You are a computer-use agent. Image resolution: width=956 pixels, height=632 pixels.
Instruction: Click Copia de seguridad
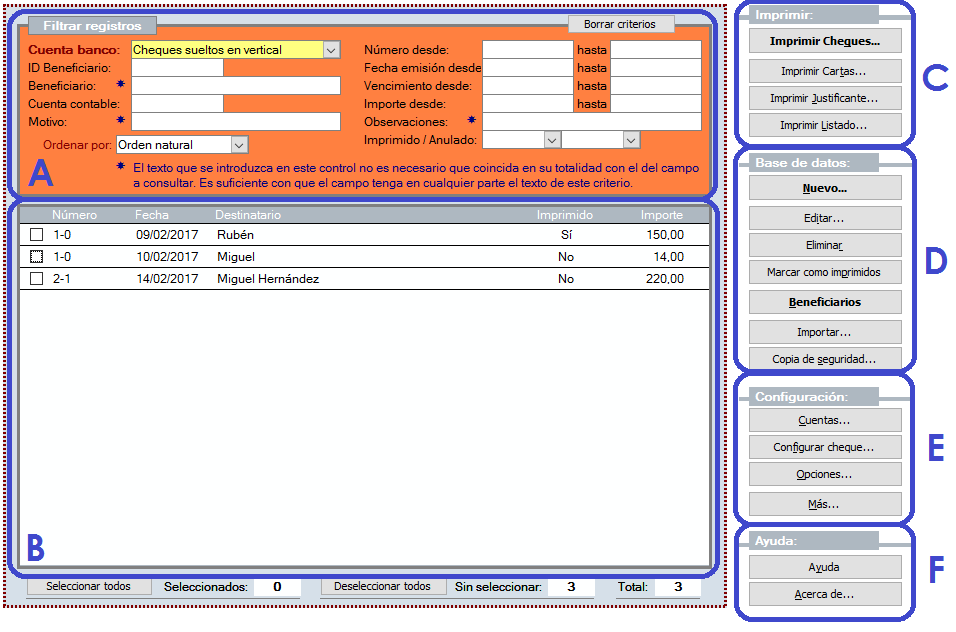(824, 358)
